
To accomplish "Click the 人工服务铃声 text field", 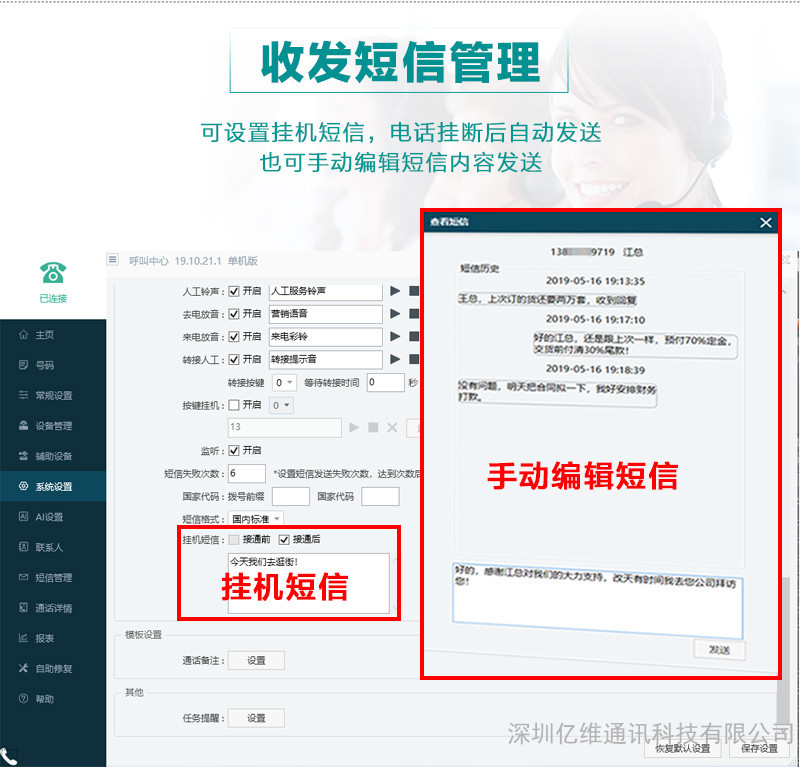I will pyautogui.click(x=326, y=291).
